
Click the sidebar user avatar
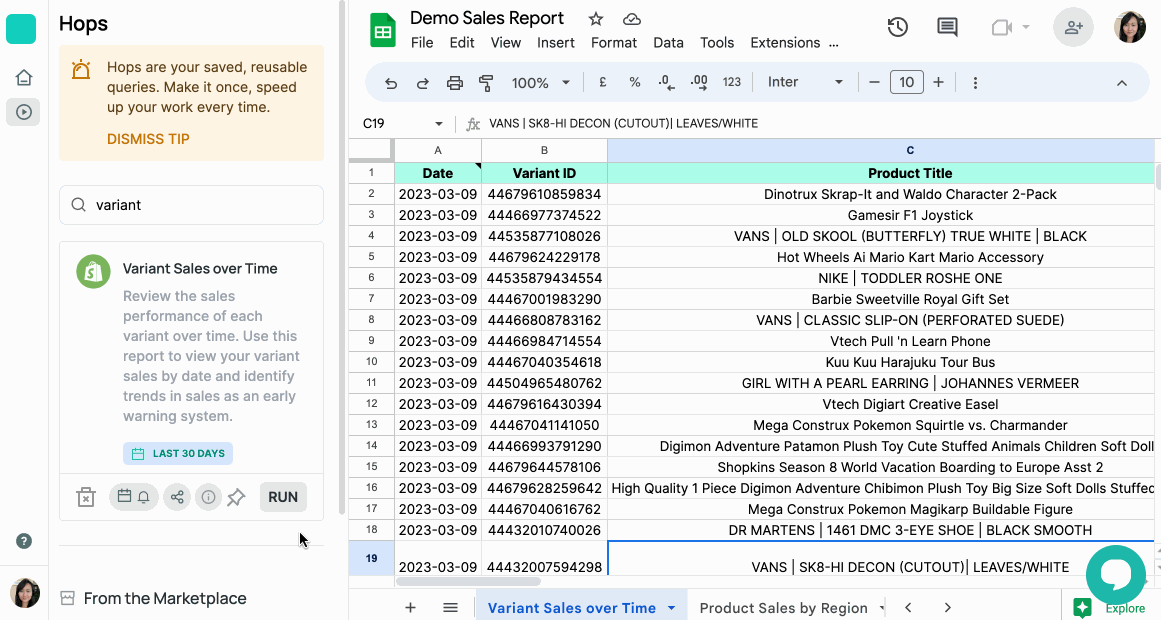pyautogui.click(x=24, y=593)
